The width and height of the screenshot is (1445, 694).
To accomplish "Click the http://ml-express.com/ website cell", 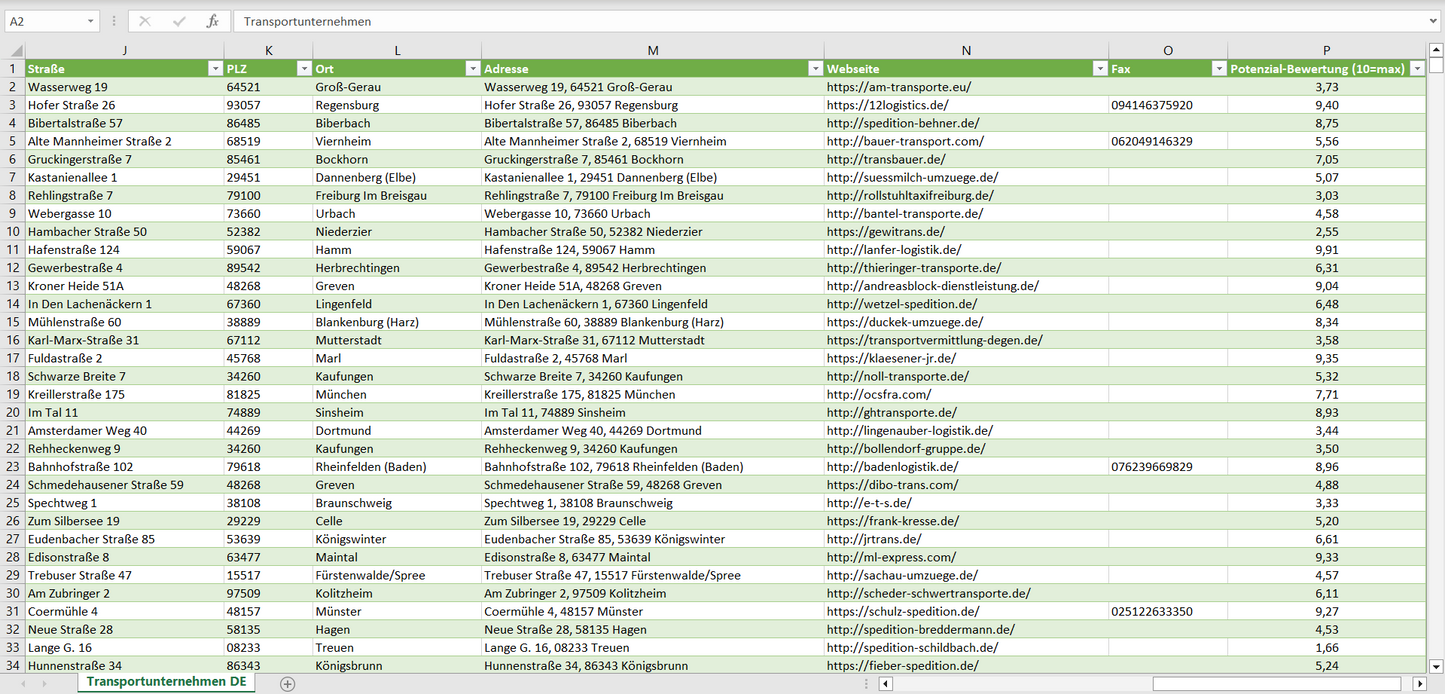I will point(891,557).
